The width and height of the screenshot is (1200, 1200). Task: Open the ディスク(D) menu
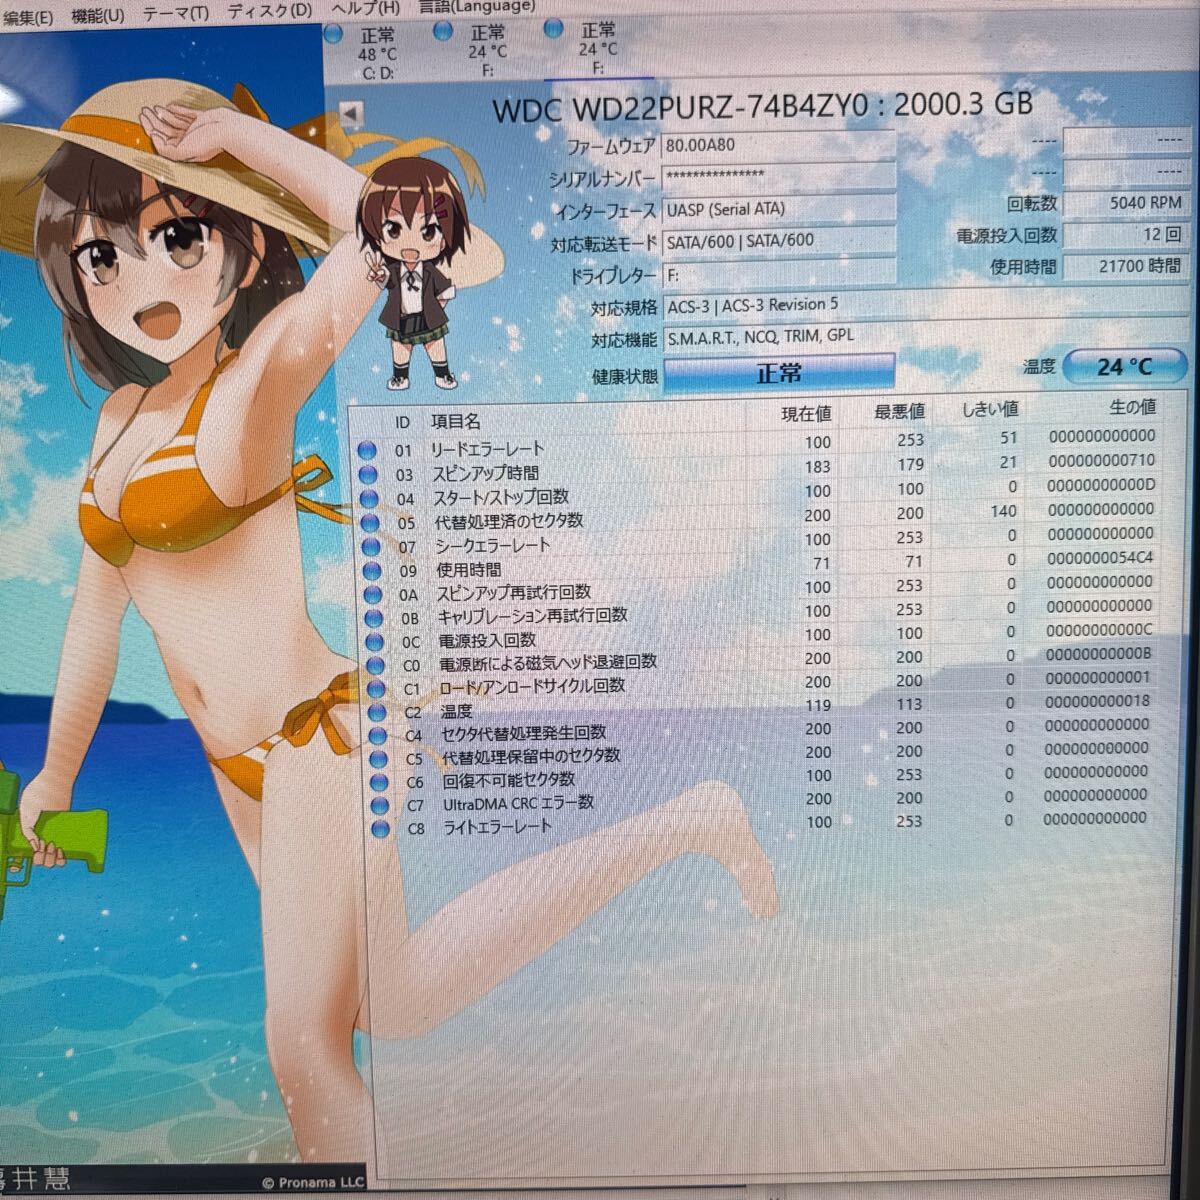click(269, 11)
